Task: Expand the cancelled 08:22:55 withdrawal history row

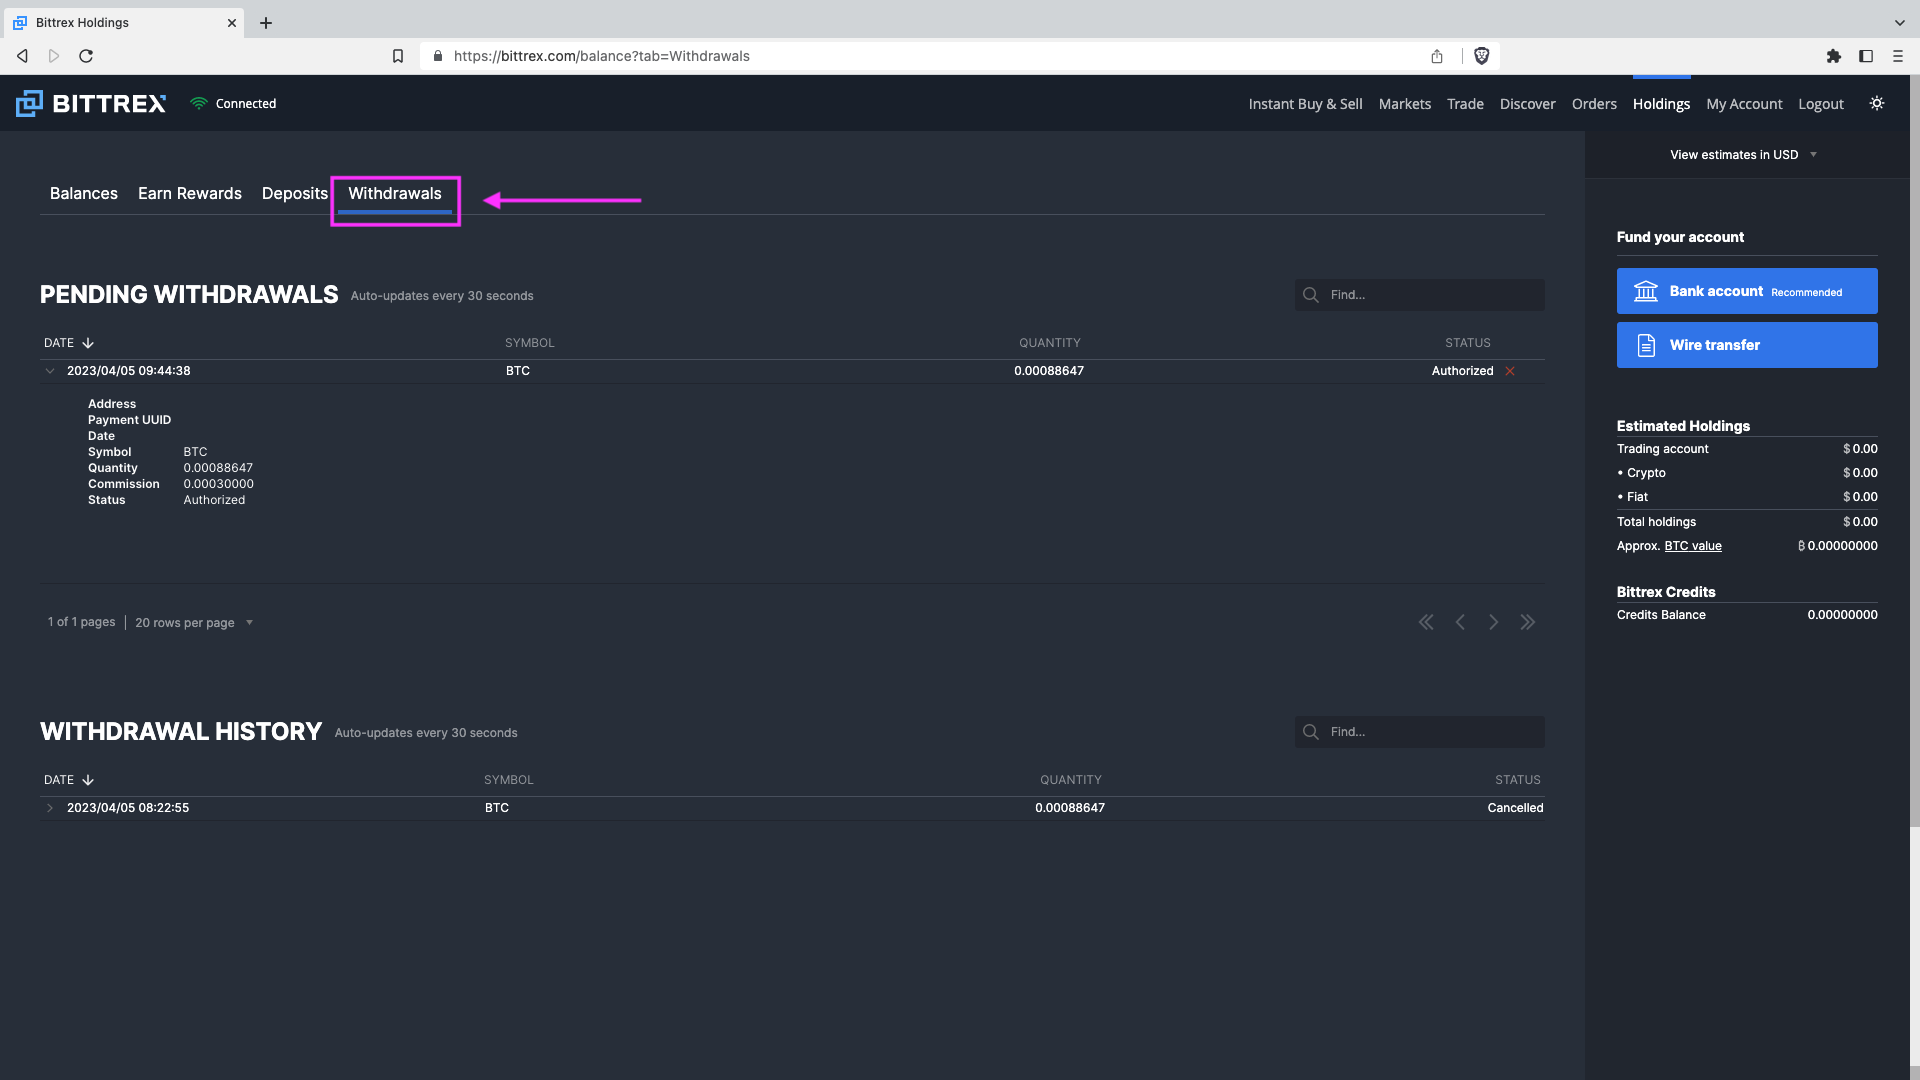Action: (x=50, y=808)
